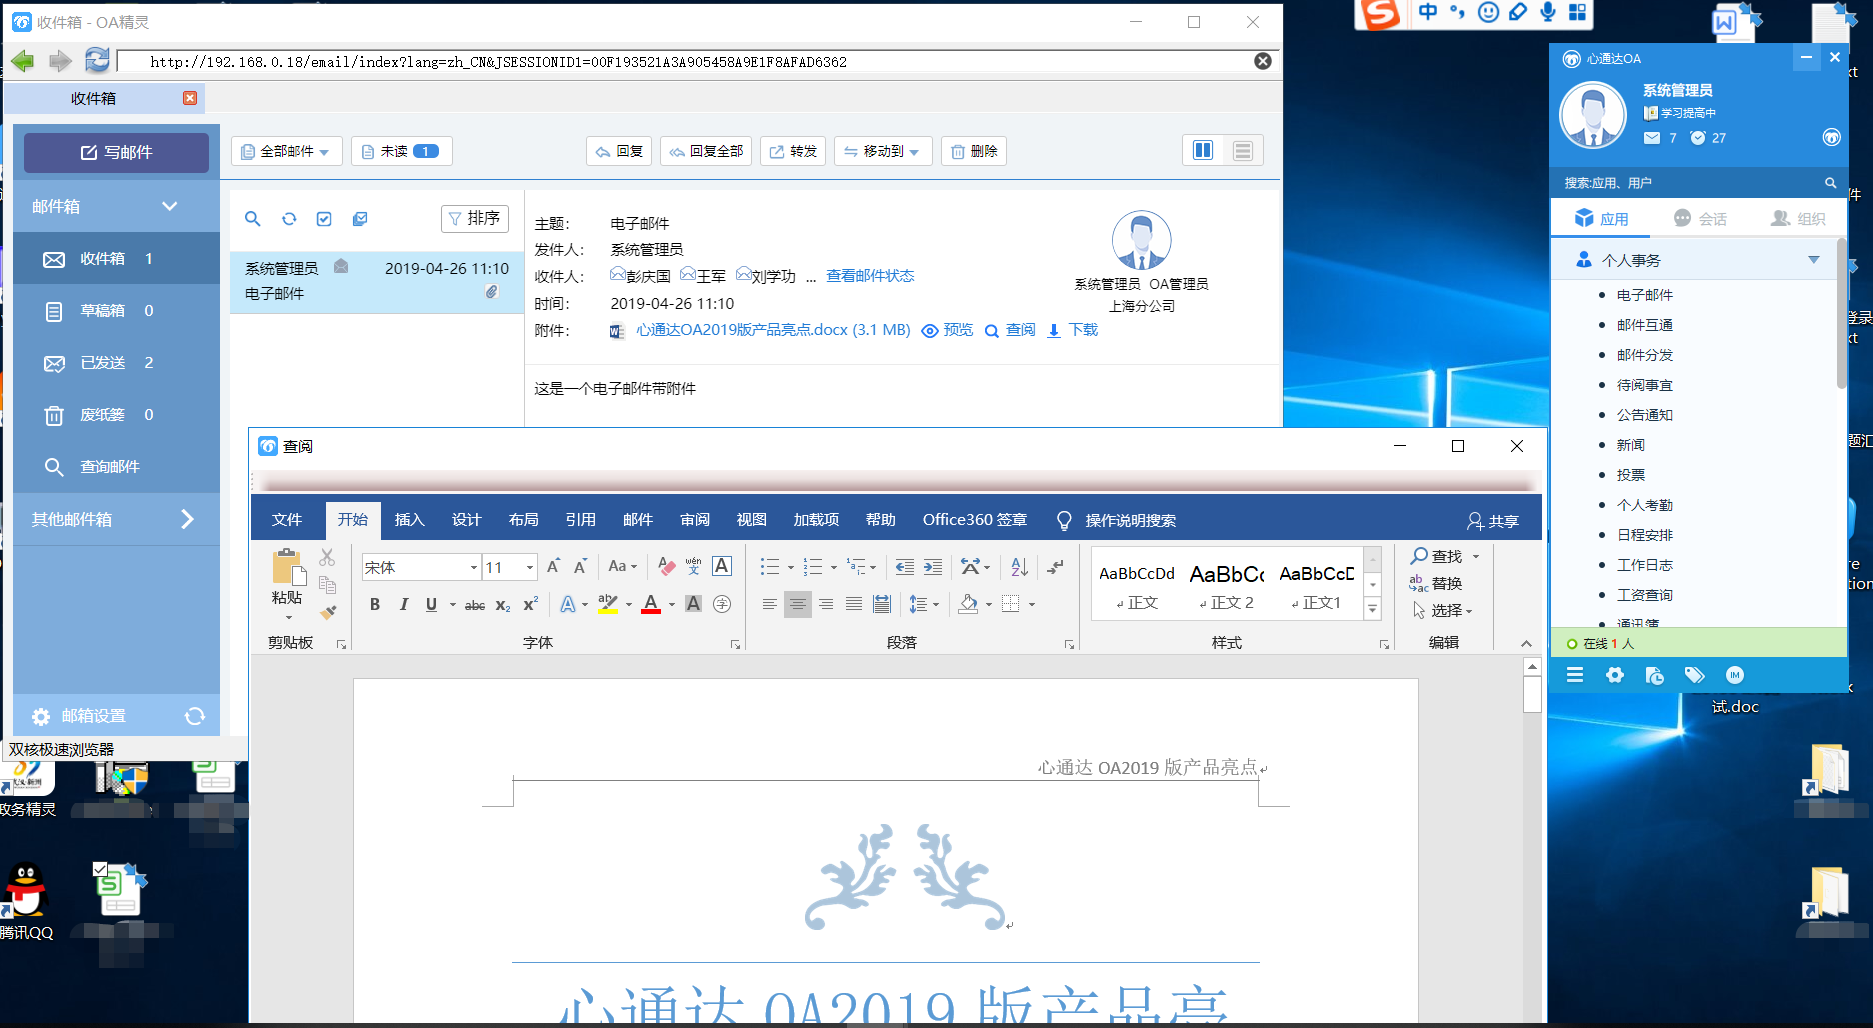Click 查找 Find in editing group

(x=1437, y=556)
